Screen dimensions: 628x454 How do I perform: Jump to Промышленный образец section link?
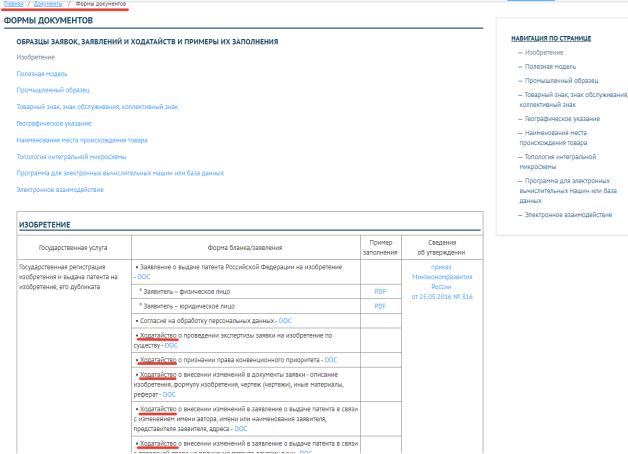pyautogui.click(x=53, y=90)
